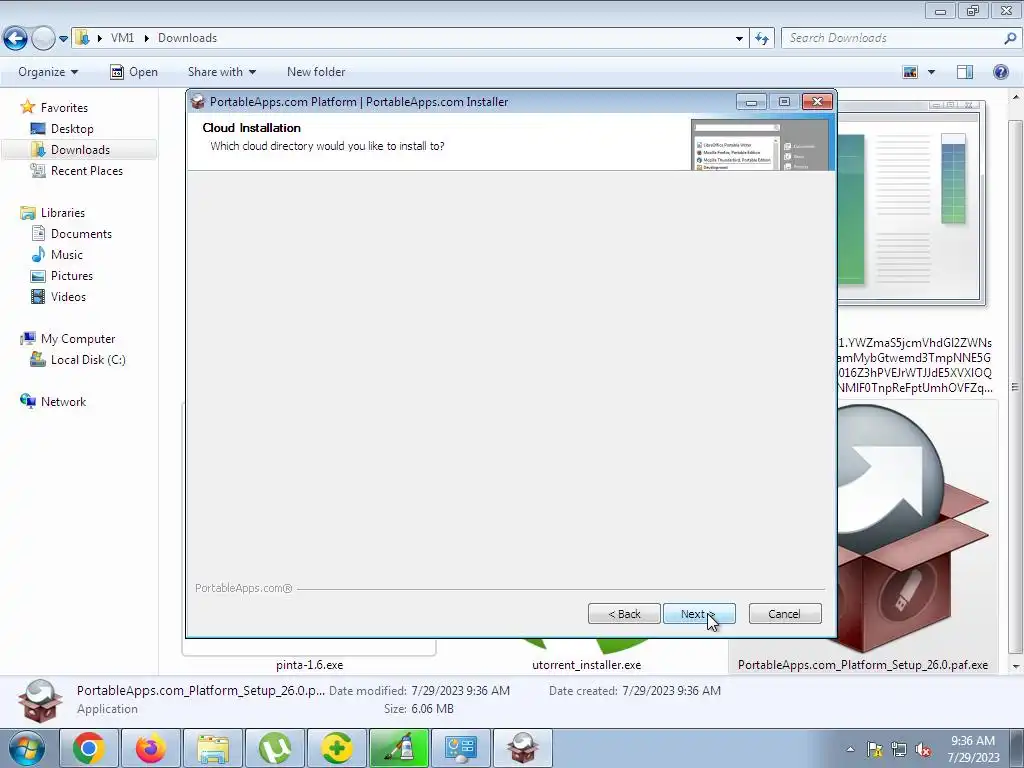Refresh the Downloads folder view
1024x768 pixels.
coord(761,39)
